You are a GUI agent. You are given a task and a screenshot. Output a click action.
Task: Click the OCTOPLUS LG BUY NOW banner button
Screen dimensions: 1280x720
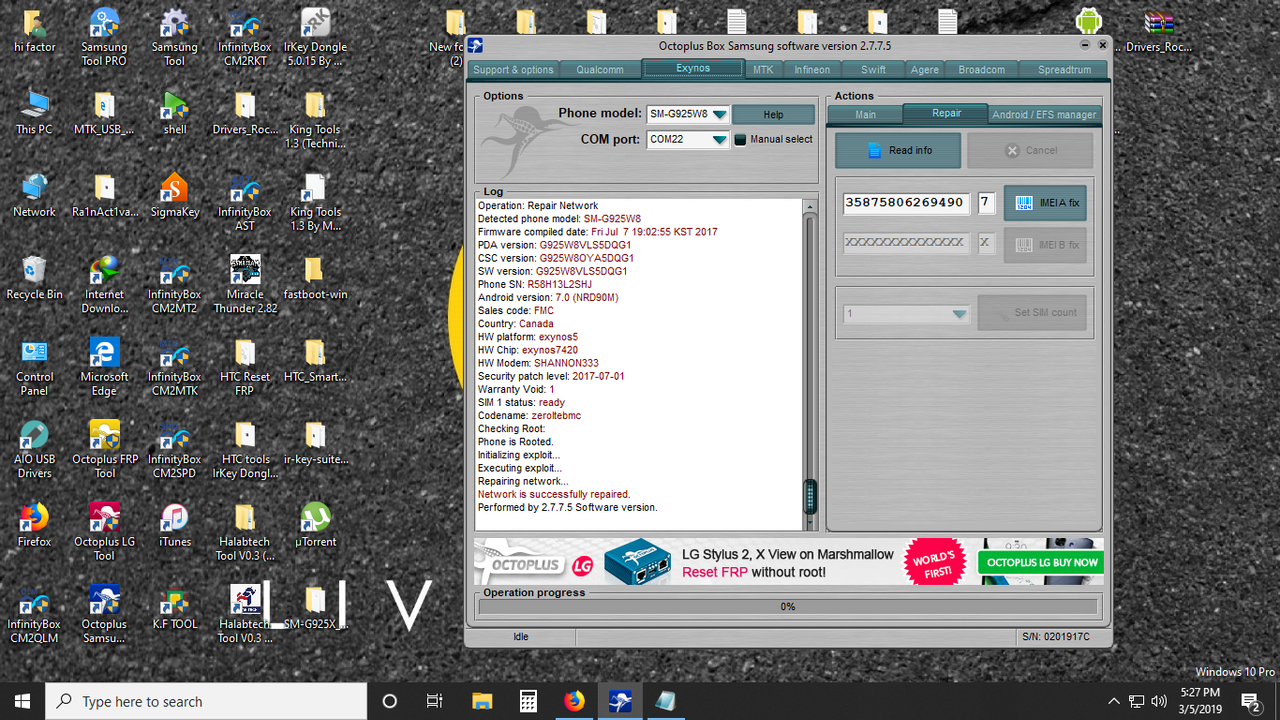1041,562
